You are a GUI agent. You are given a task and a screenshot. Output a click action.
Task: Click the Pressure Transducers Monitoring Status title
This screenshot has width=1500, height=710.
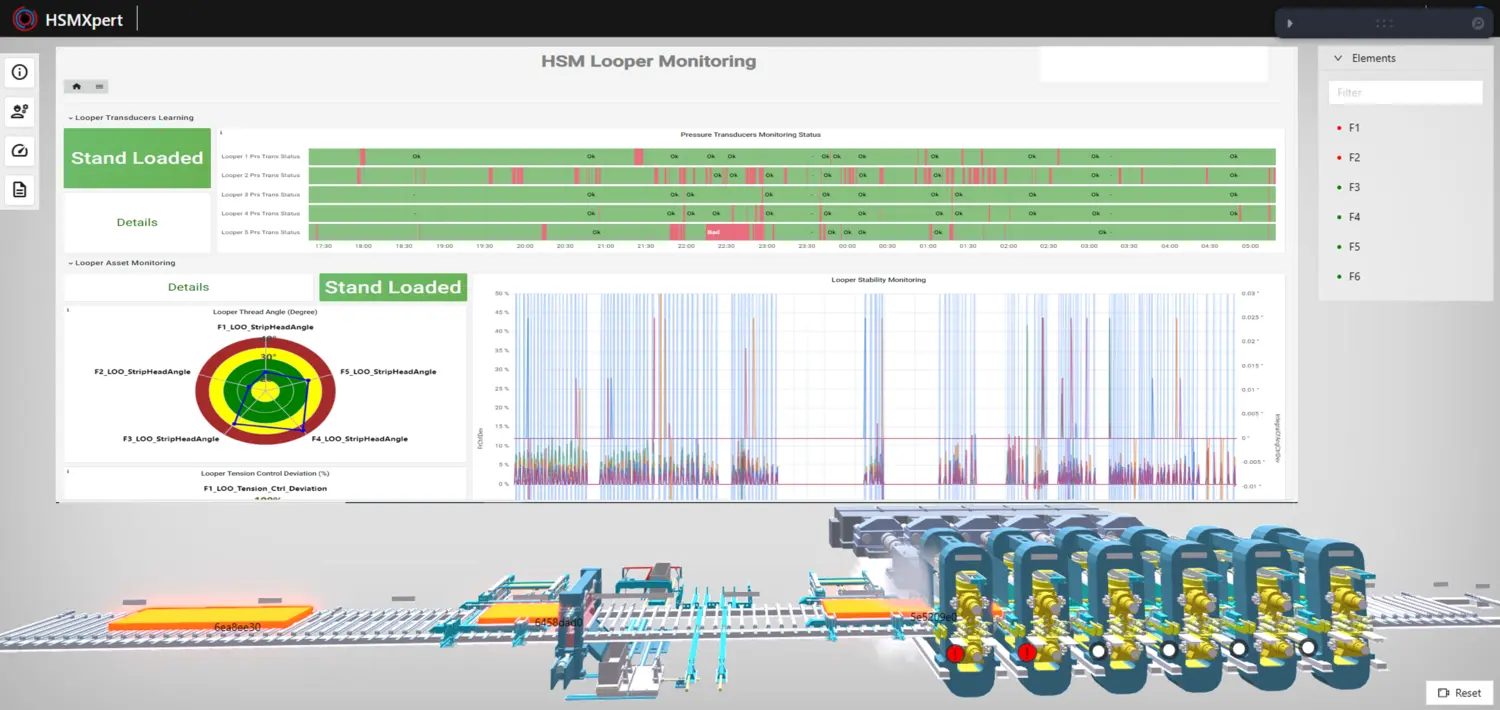coord(750,134)
